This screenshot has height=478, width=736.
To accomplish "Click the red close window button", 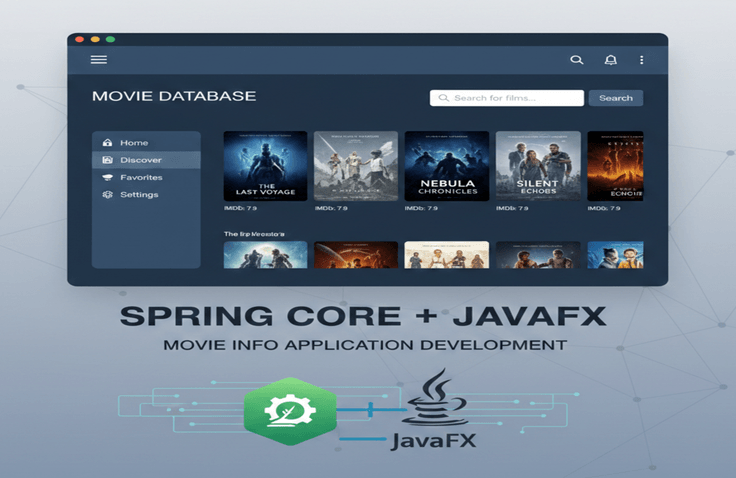I will (80, 39).
